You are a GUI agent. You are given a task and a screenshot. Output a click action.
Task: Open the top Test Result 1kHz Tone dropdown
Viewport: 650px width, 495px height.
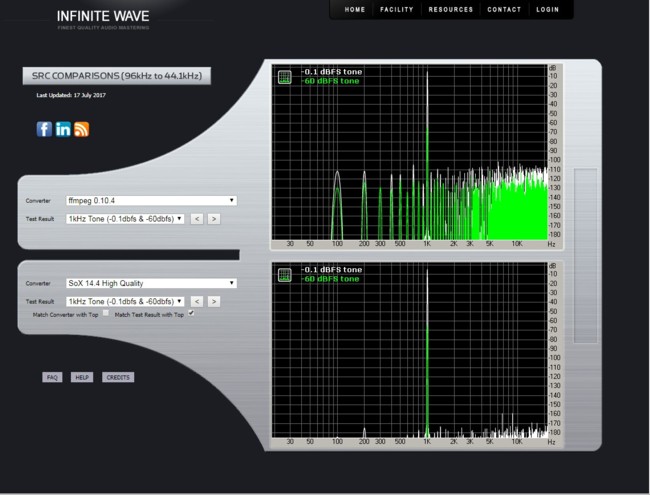(x=125, y=219)
